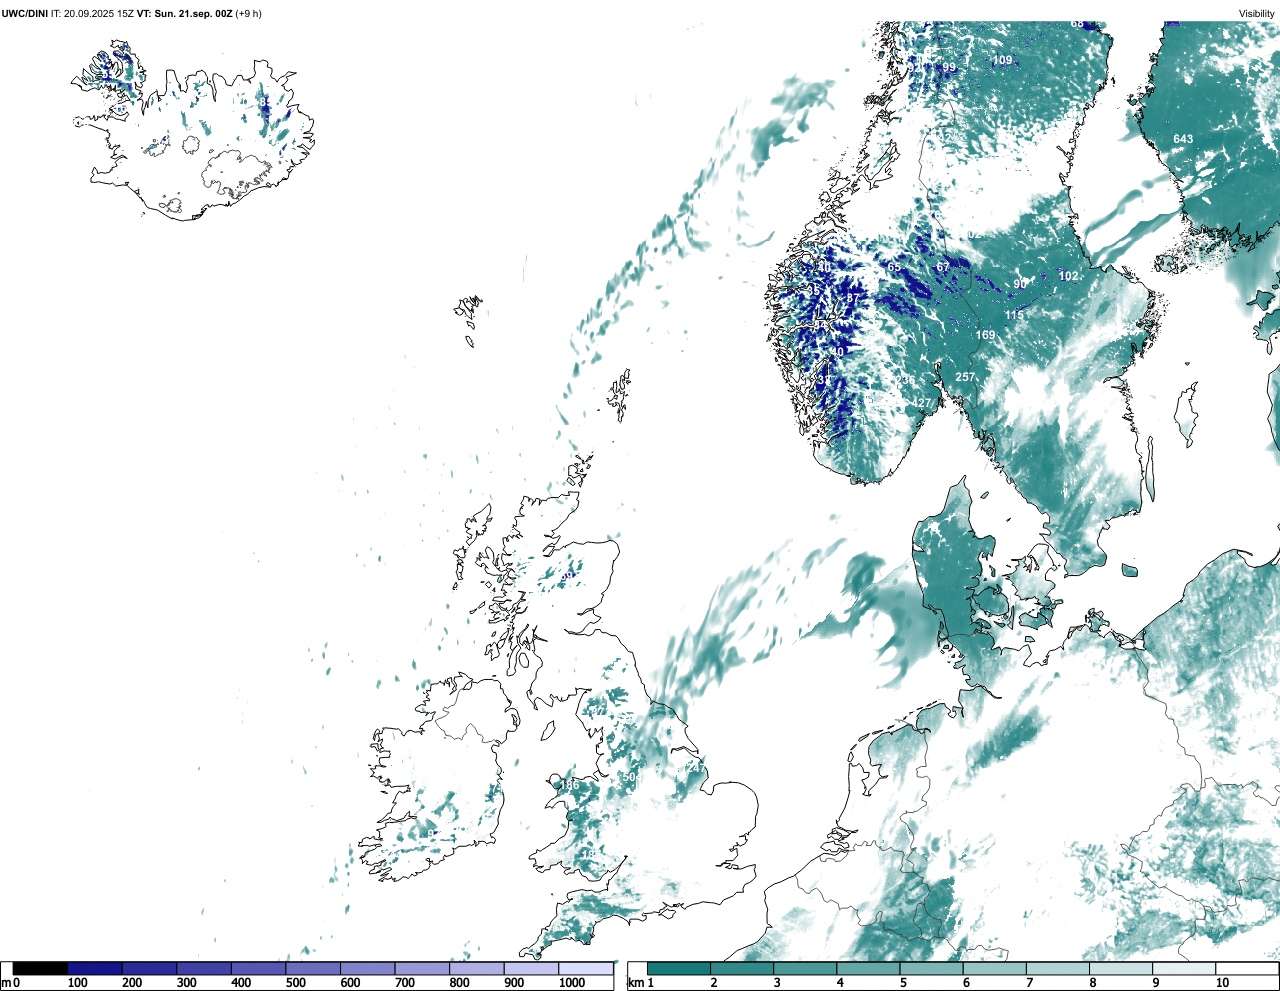Click the 1–2 km dark teal swatch
Screen dimensions: 1280x991
pyautogui.click(x=679, y=968)
